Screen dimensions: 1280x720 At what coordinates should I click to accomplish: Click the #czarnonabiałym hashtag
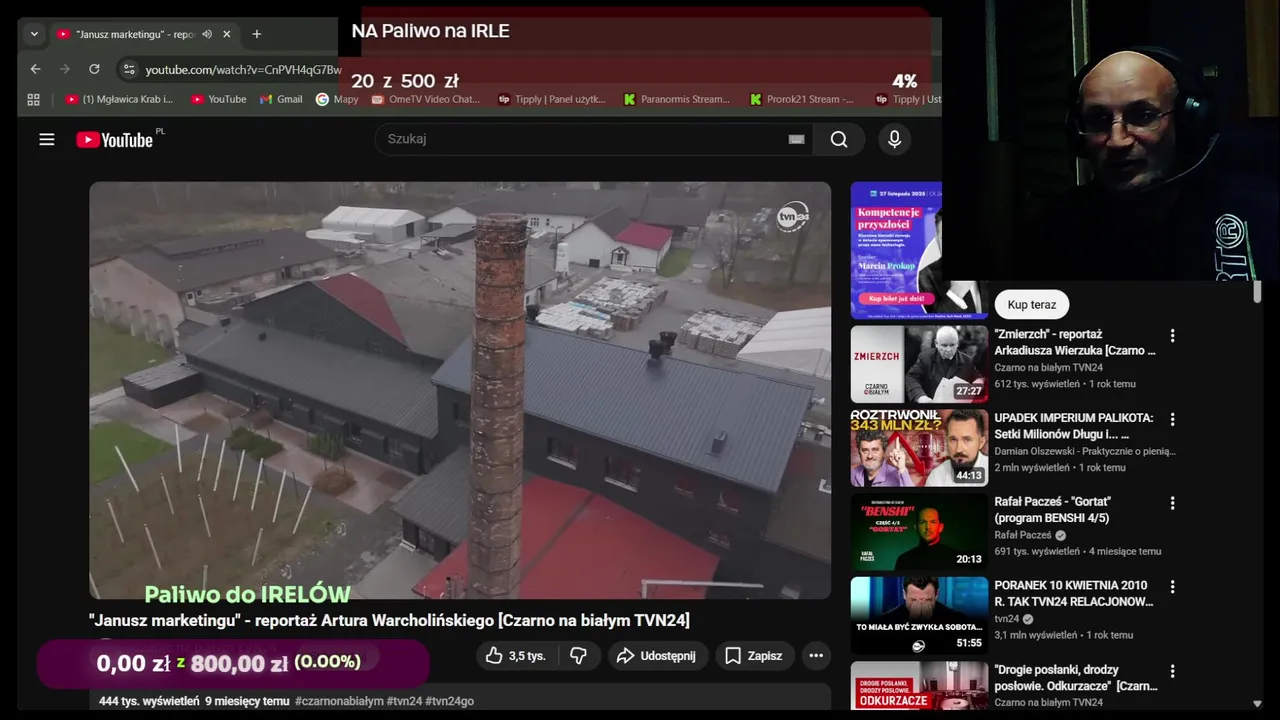[x=339, y=701]
